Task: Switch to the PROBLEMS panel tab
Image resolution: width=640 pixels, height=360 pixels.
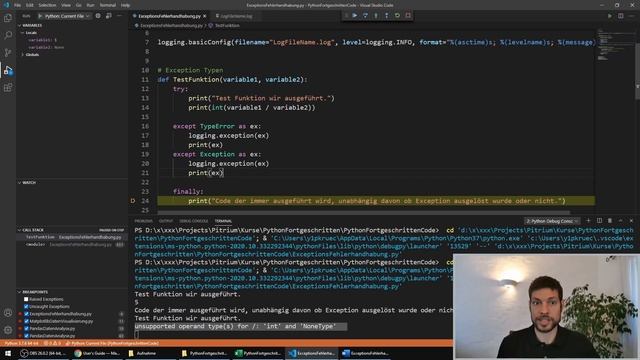Action: coord(143,221)
